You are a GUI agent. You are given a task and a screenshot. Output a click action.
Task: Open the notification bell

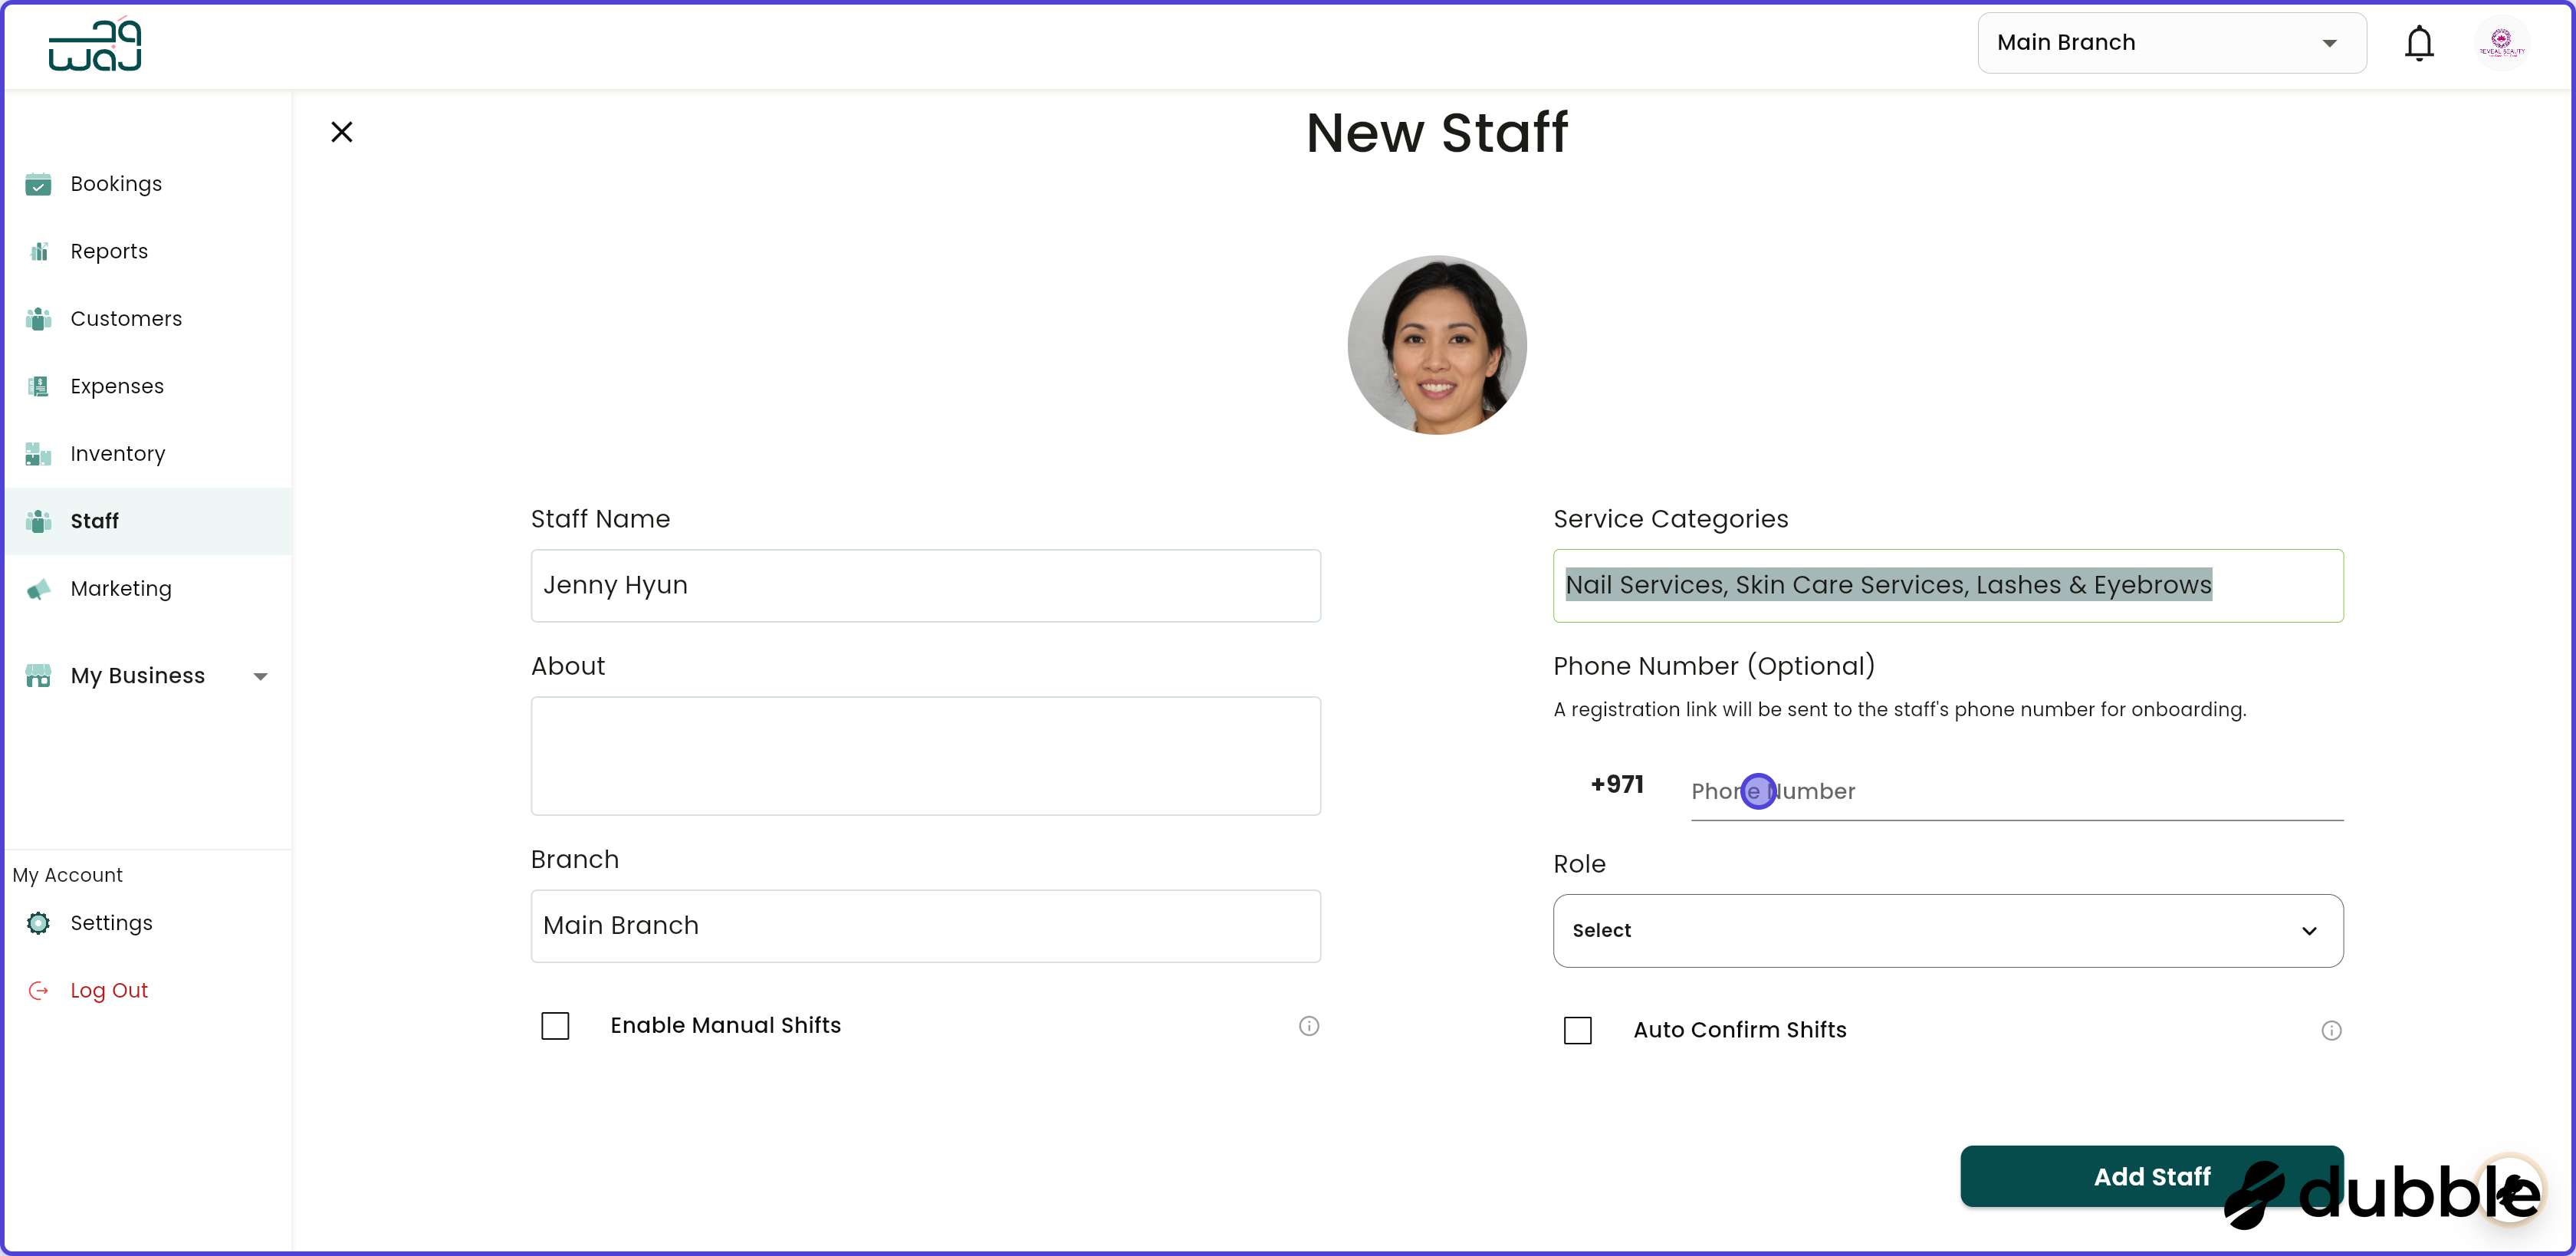point(2420,43)
